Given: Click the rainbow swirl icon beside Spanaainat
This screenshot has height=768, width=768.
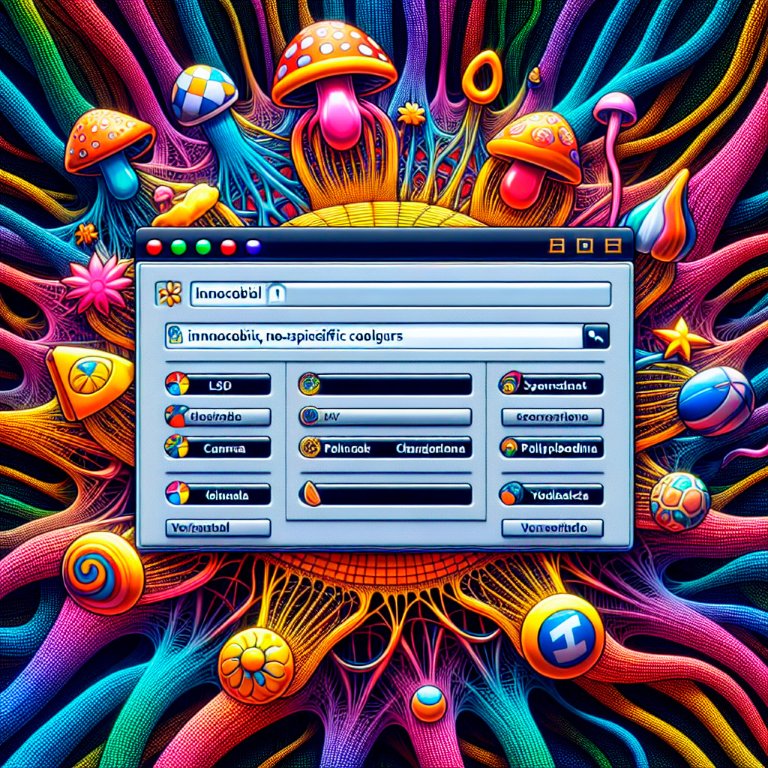Looking at the screenshot, I should pyautogui.click(x=511, y=383).
